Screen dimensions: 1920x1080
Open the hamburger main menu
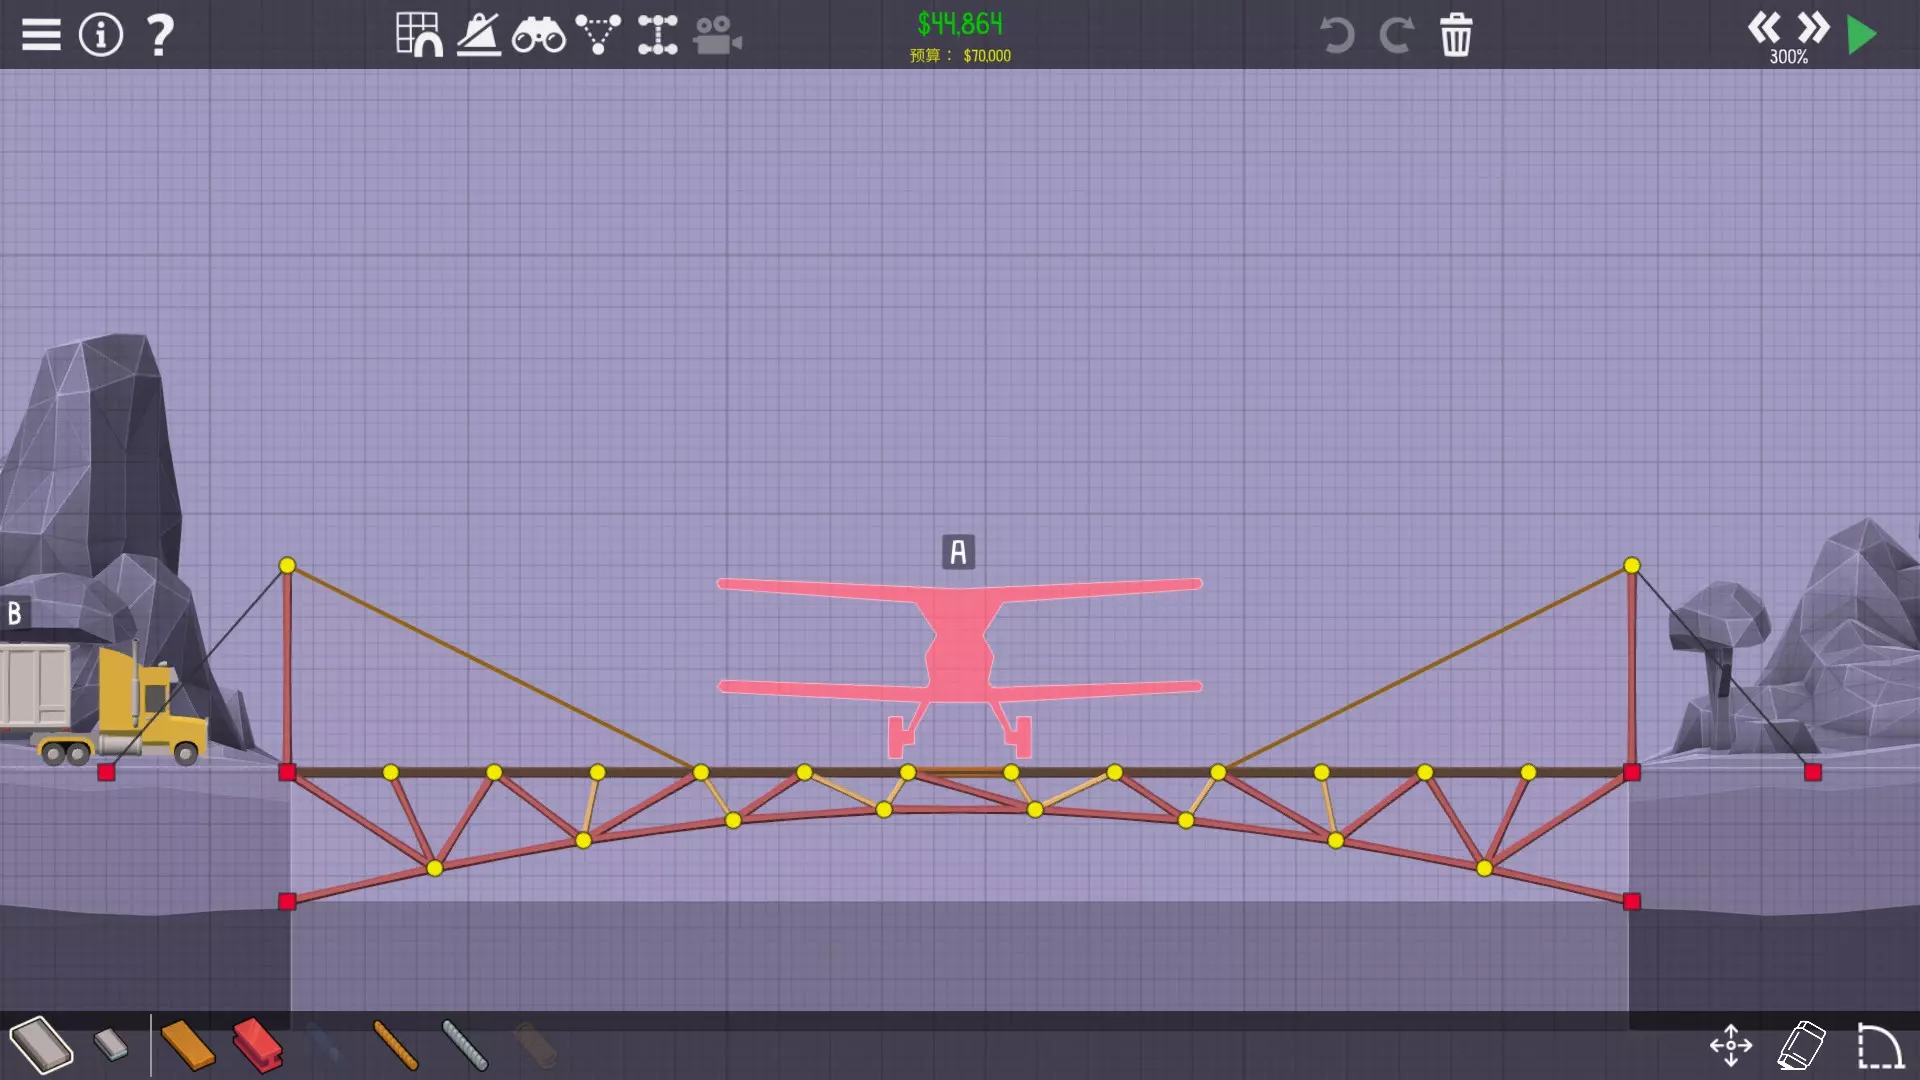41,35
